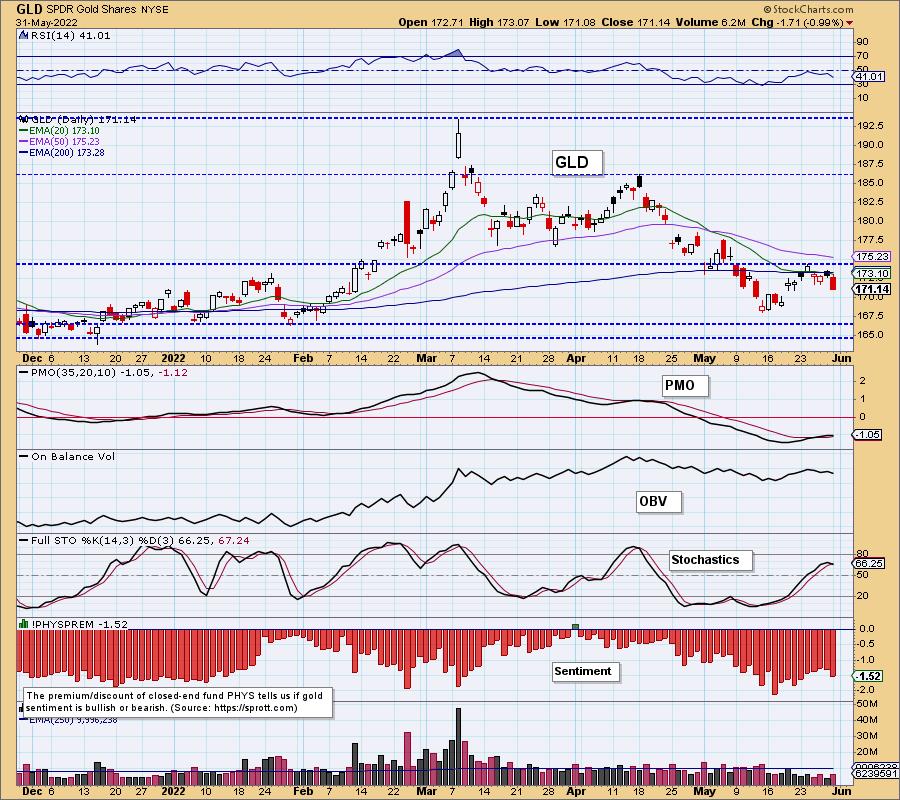Click the EMA(200) 173.28 legend entry
This screenshot has height=800, width=900.
coord(67,153)
